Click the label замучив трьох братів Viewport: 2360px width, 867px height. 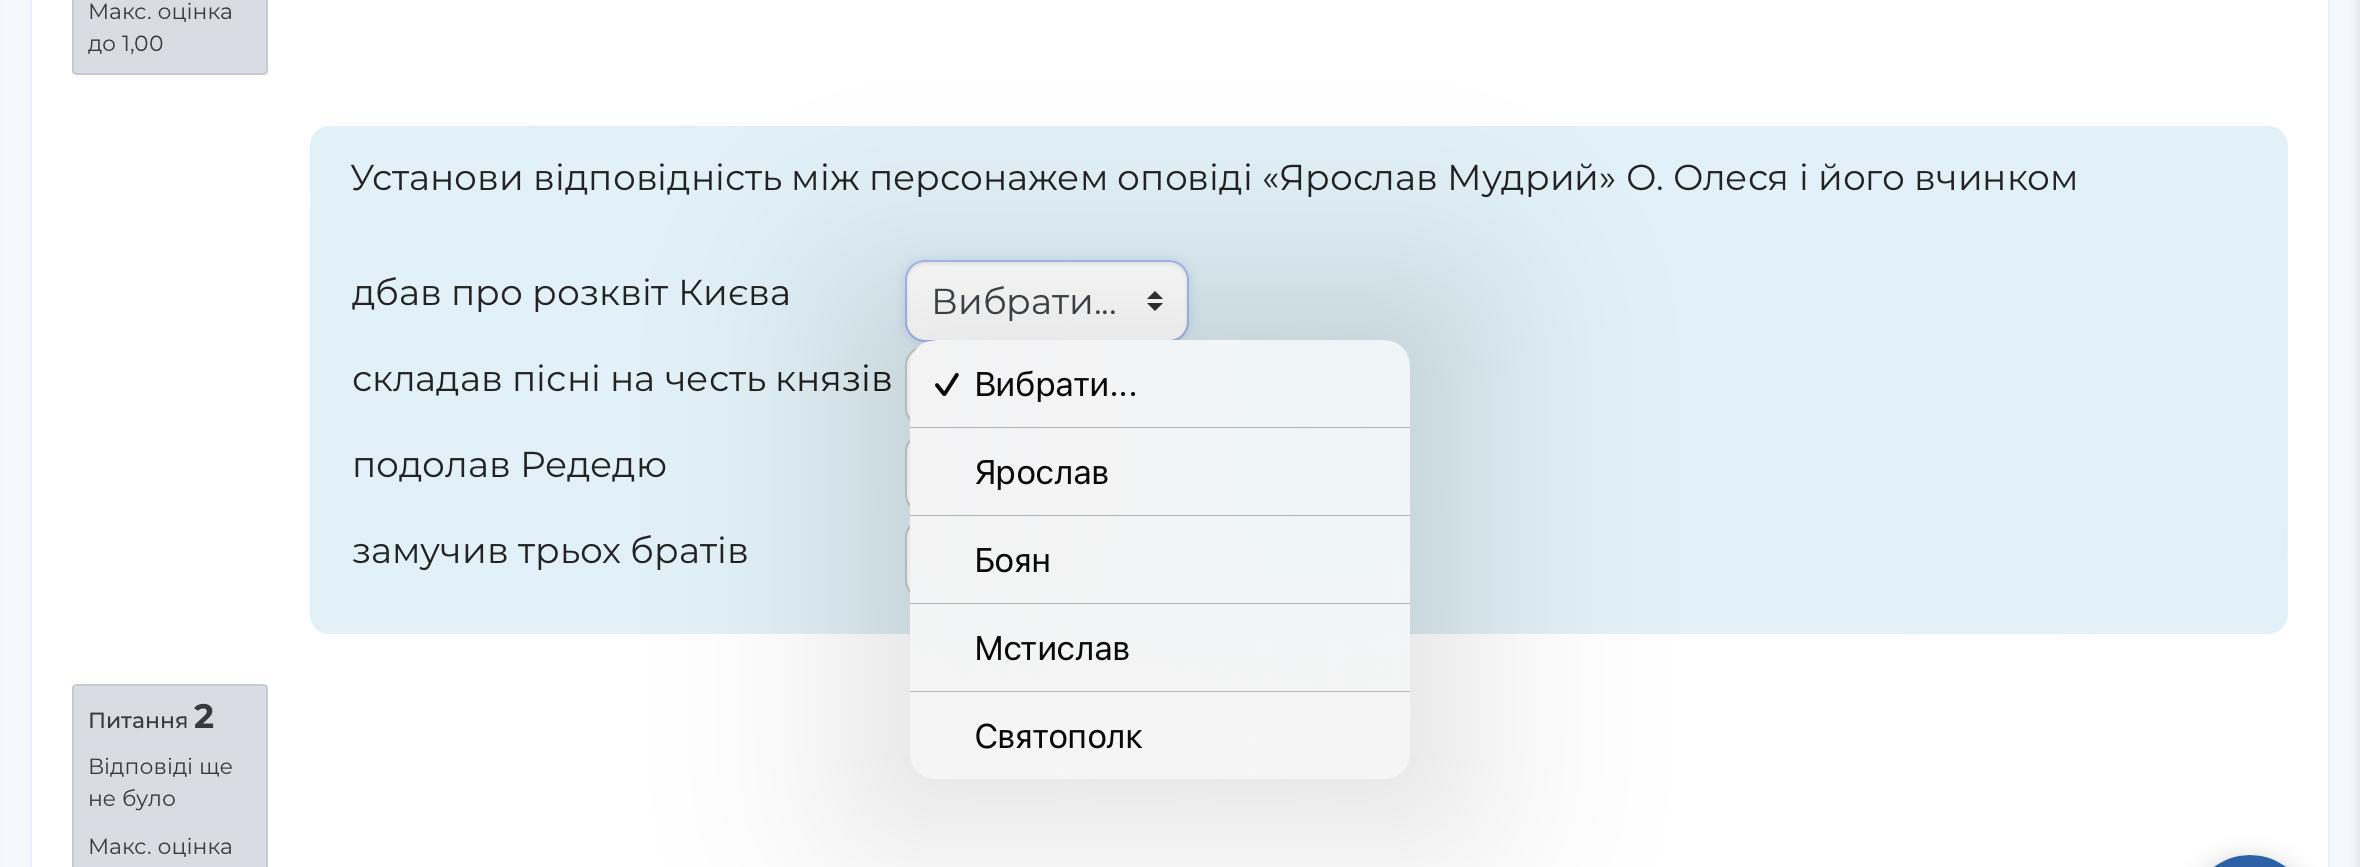coord(550,552)
